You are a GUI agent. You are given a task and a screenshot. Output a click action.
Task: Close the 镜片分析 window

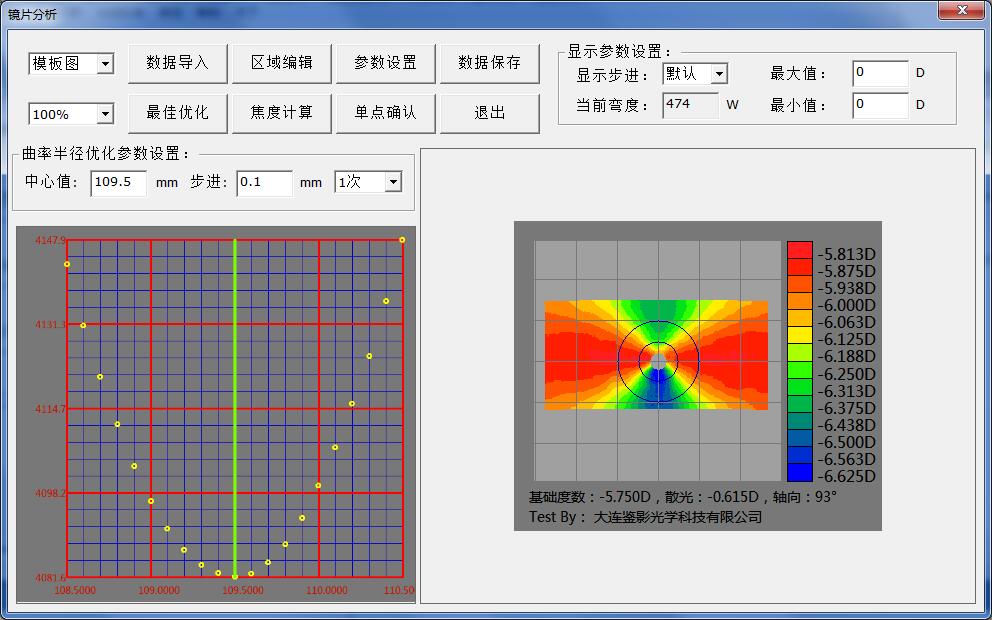963,10
